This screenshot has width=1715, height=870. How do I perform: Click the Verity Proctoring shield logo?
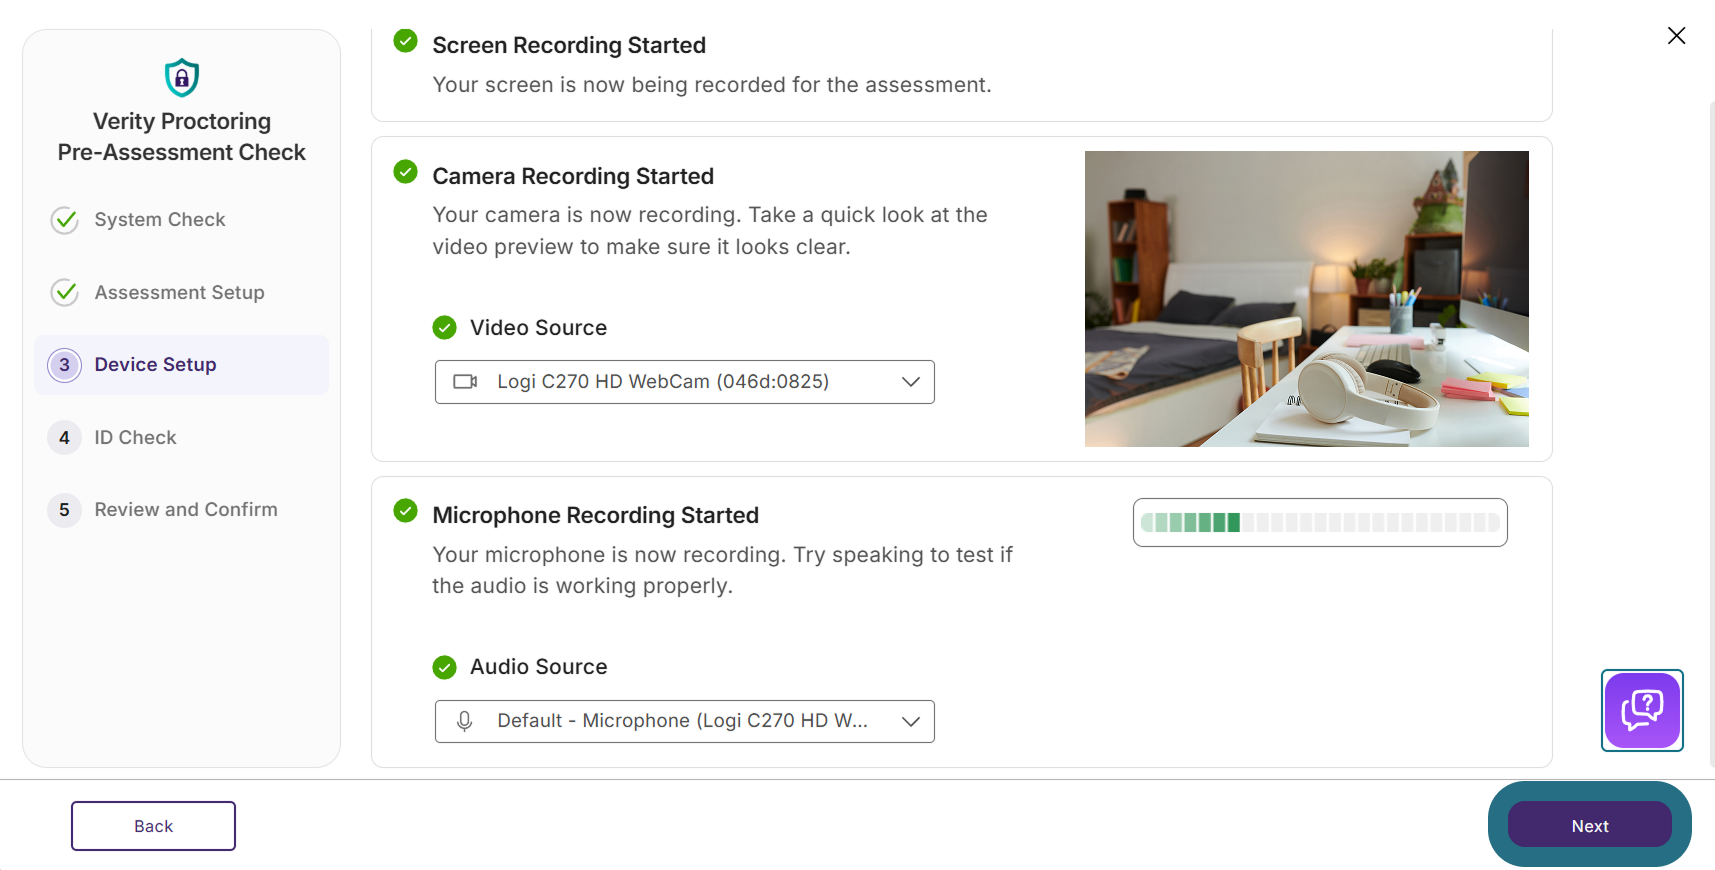[x=182, y=77]
